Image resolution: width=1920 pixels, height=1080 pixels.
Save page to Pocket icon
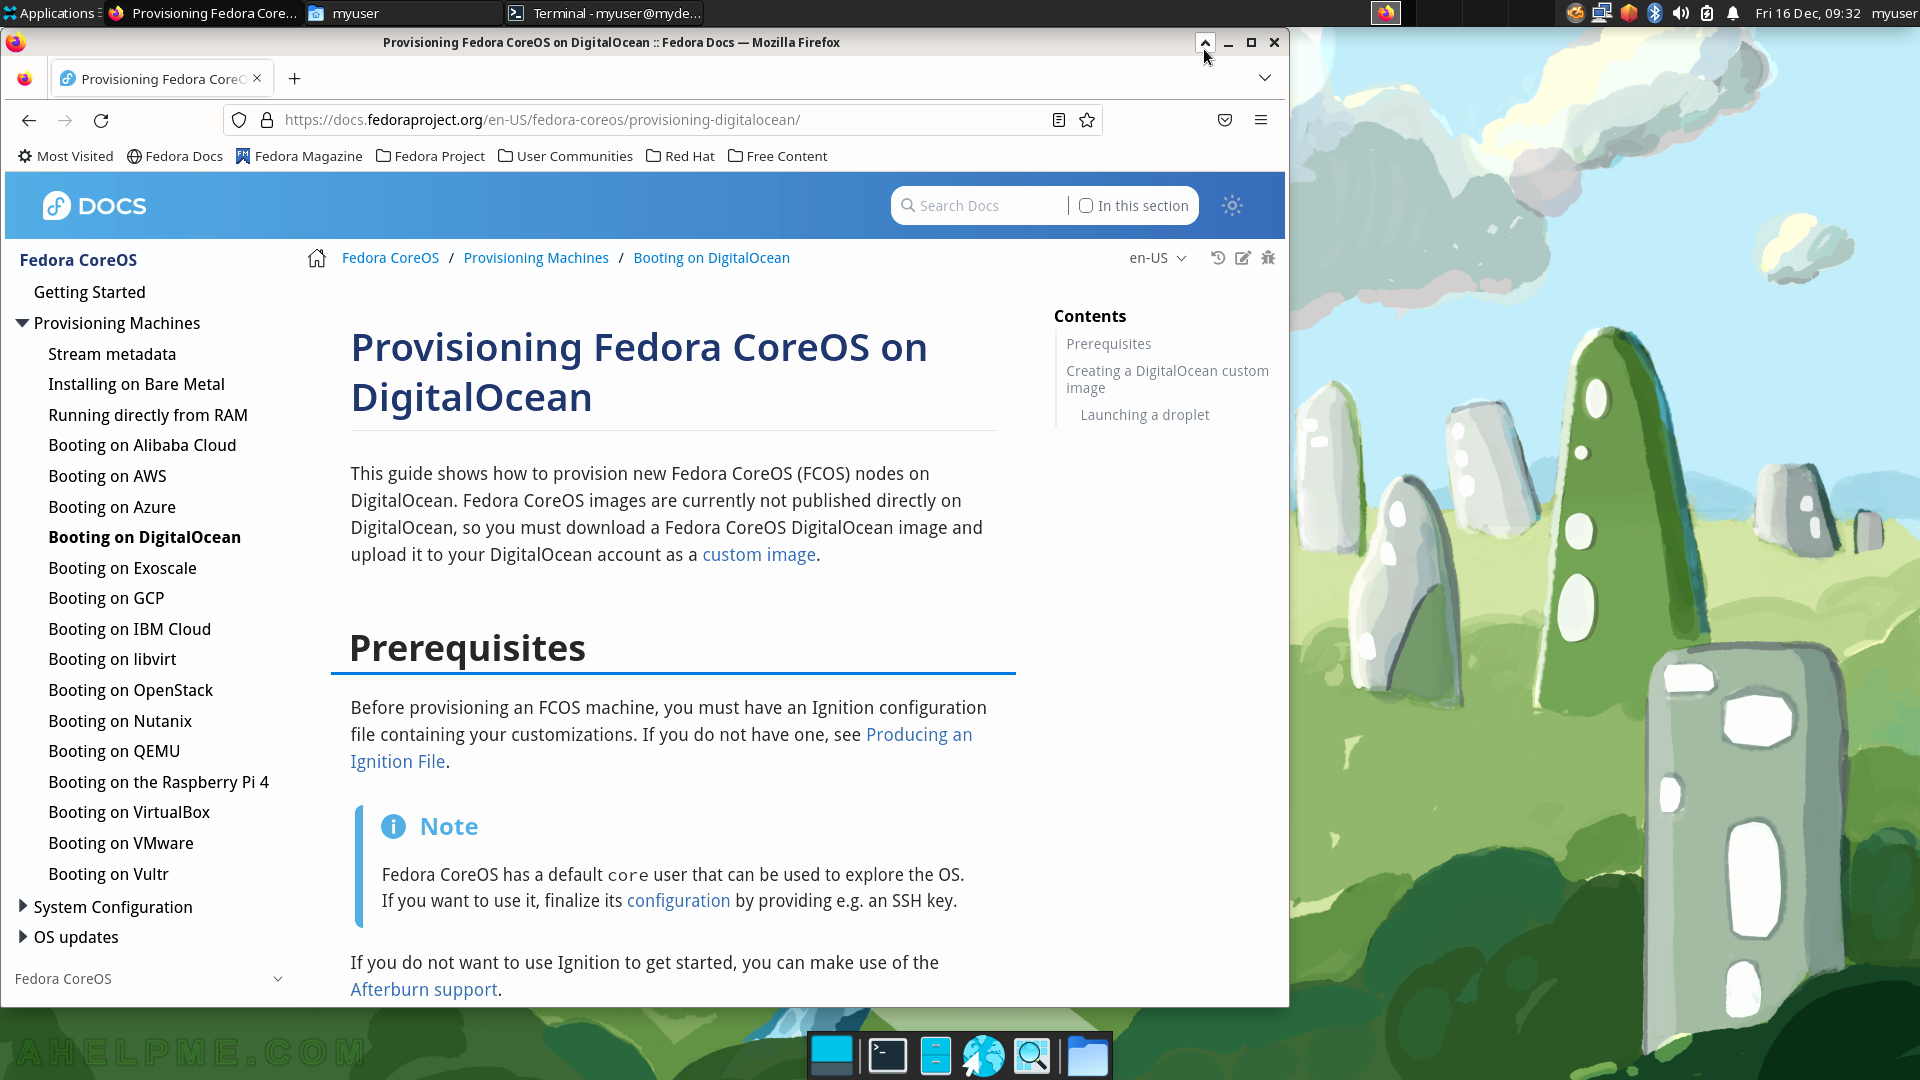[1225, 120]
